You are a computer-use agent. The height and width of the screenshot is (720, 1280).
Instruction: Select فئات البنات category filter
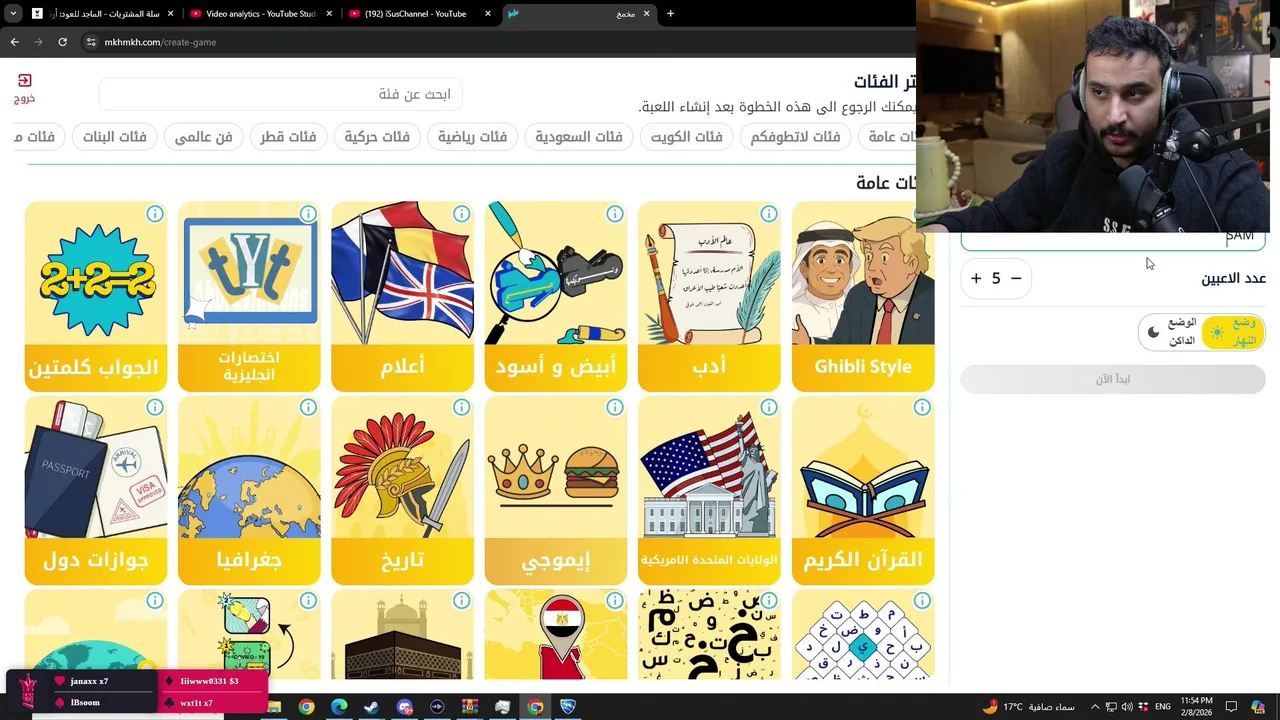pos(114,136)
